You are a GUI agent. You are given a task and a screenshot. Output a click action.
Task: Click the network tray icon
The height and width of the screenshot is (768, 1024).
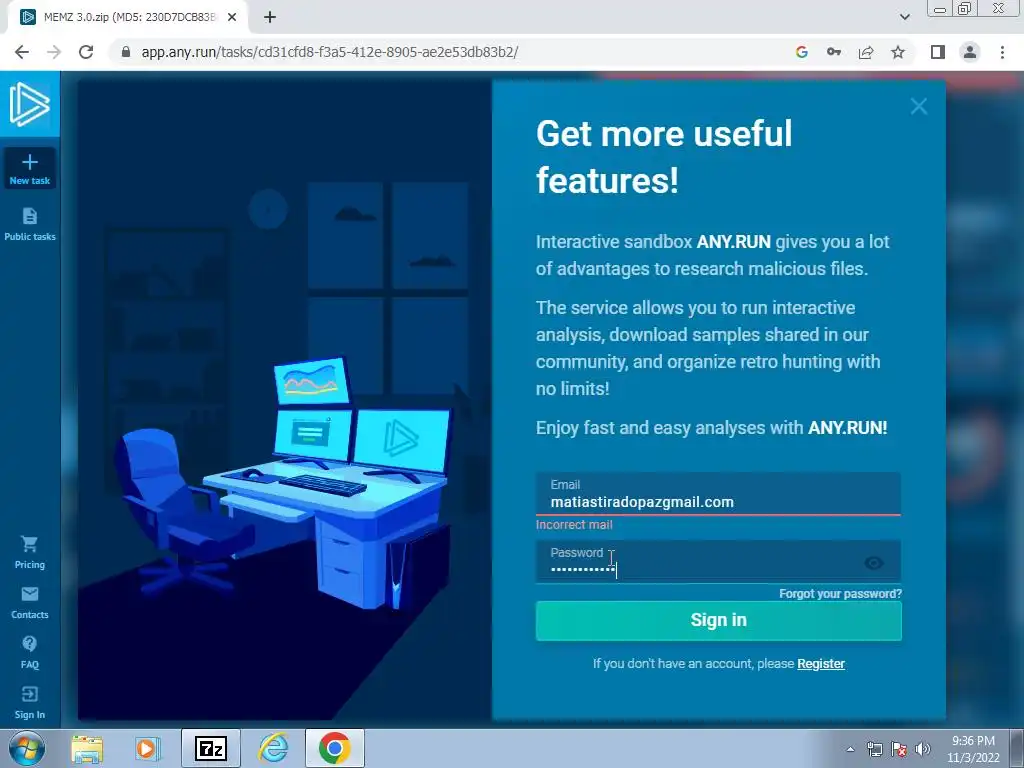(874, 749)
